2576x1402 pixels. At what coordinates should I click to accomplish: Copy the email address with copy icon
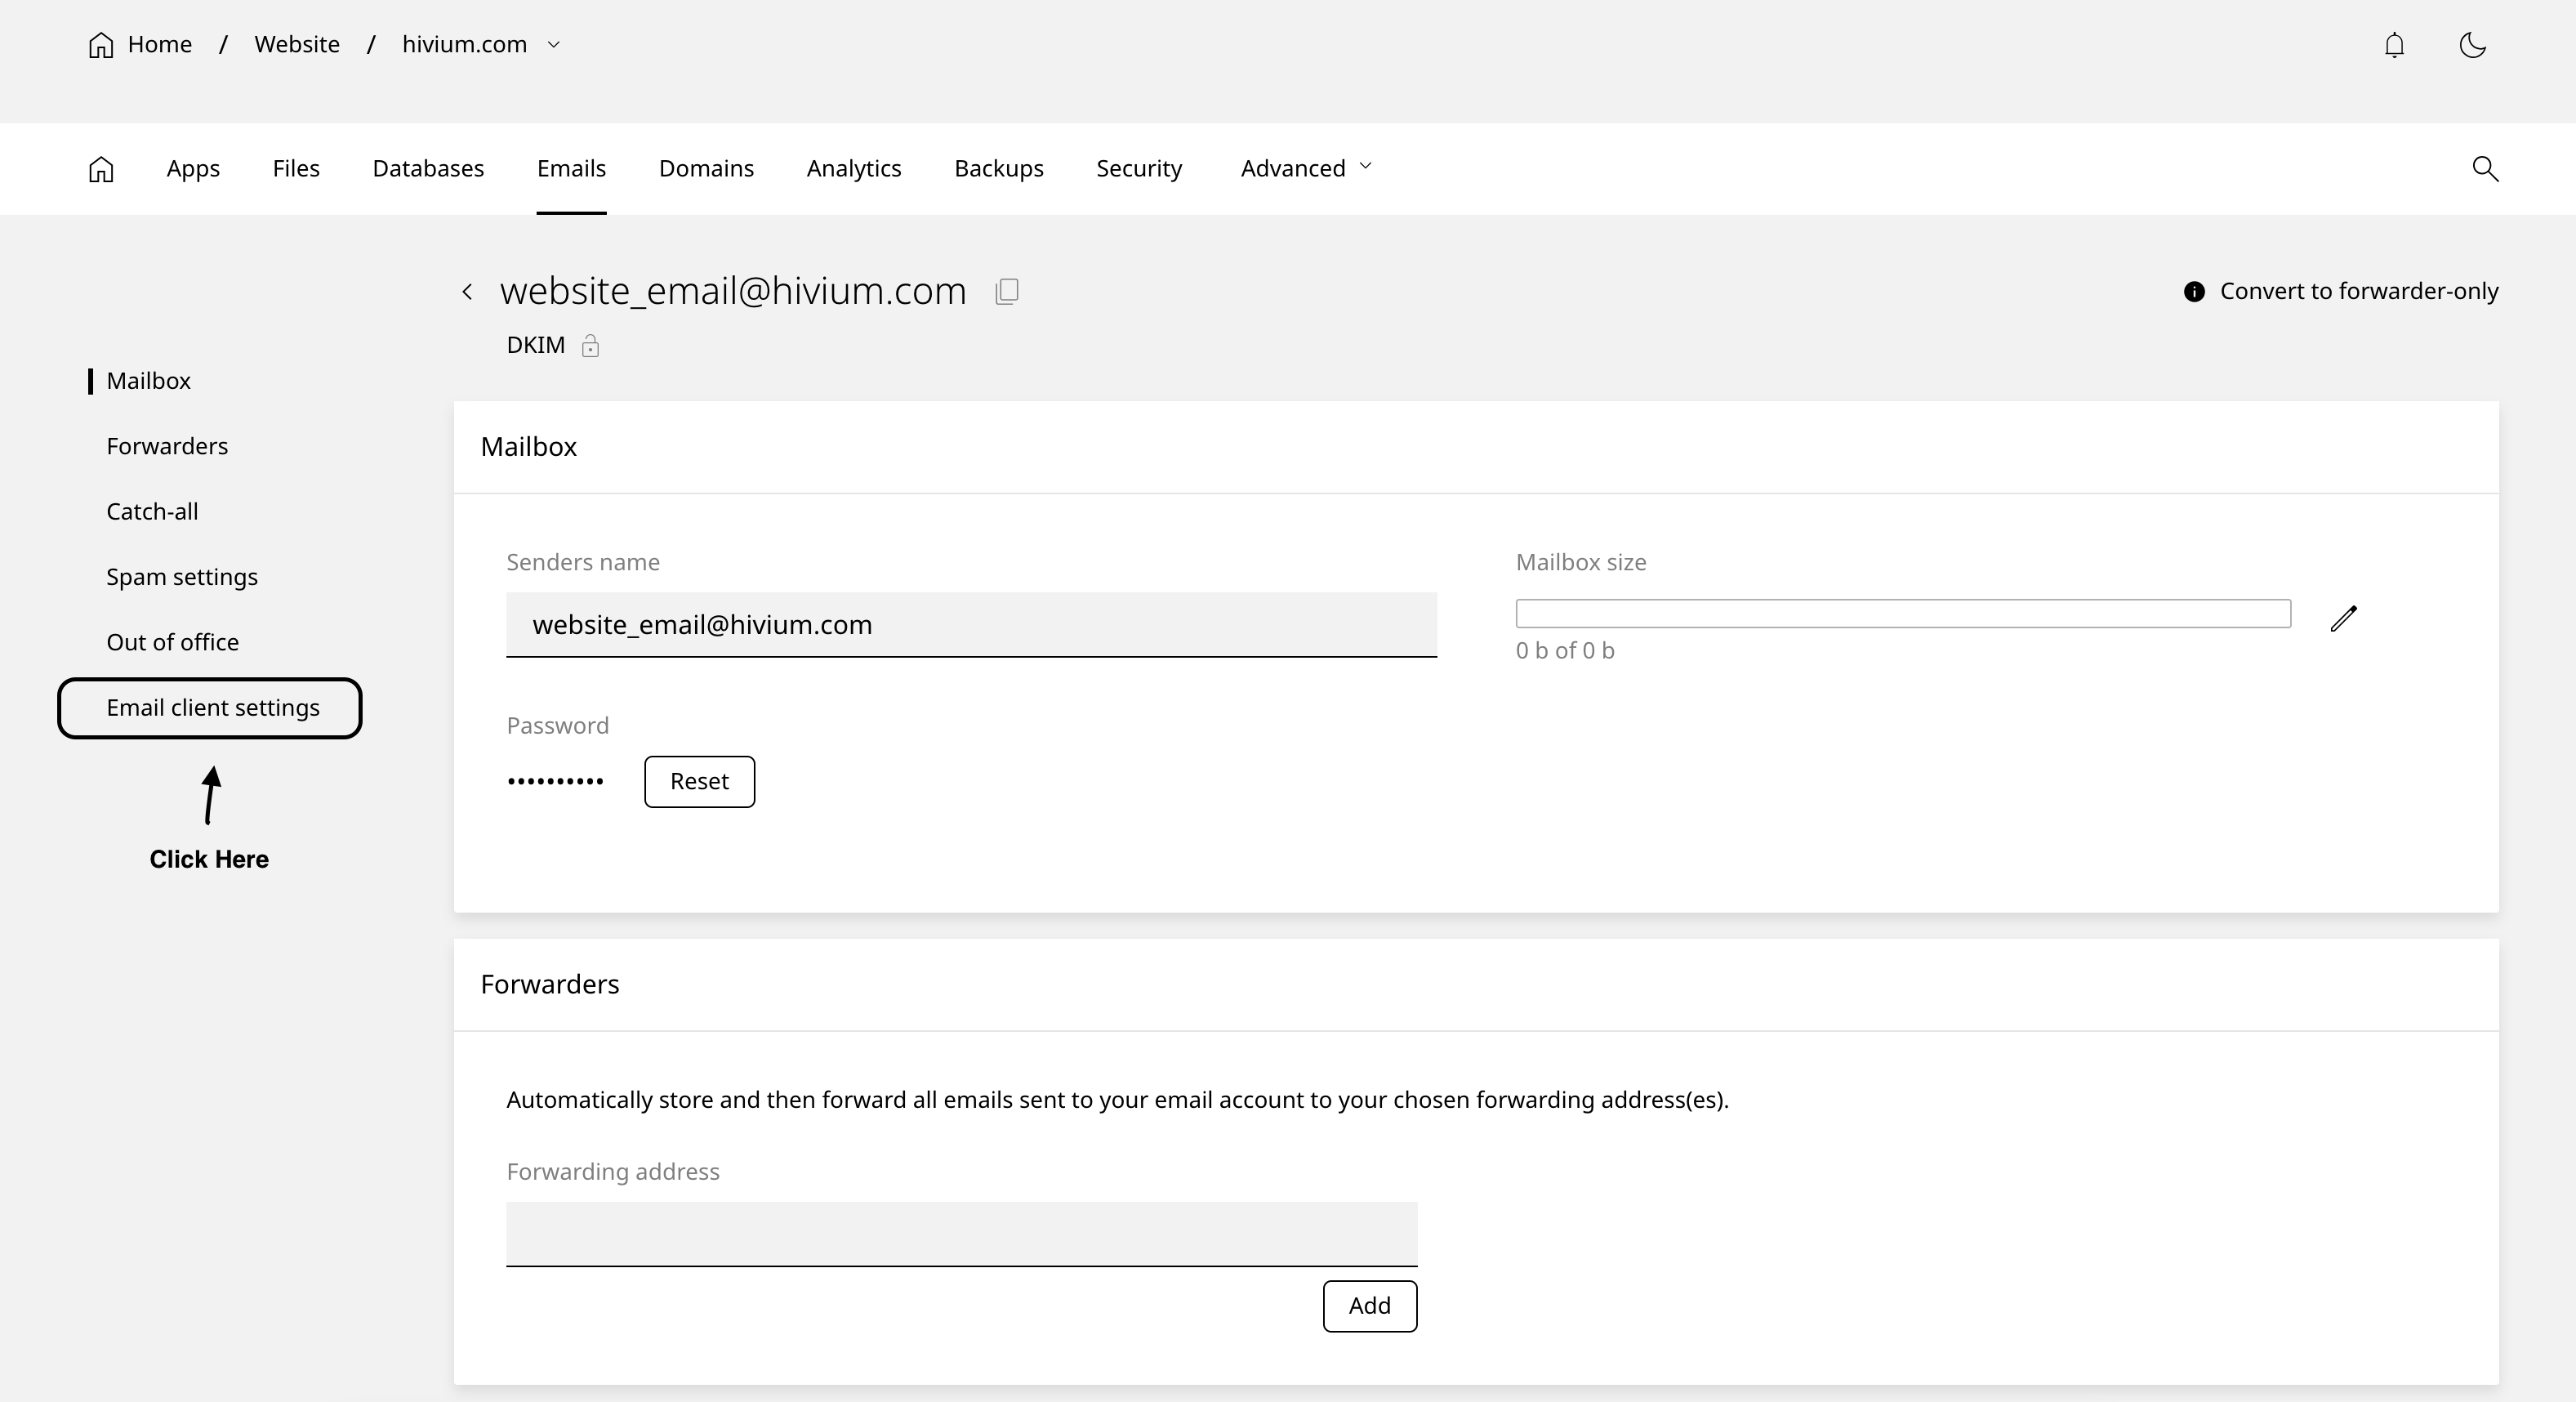coord(1007,291)
